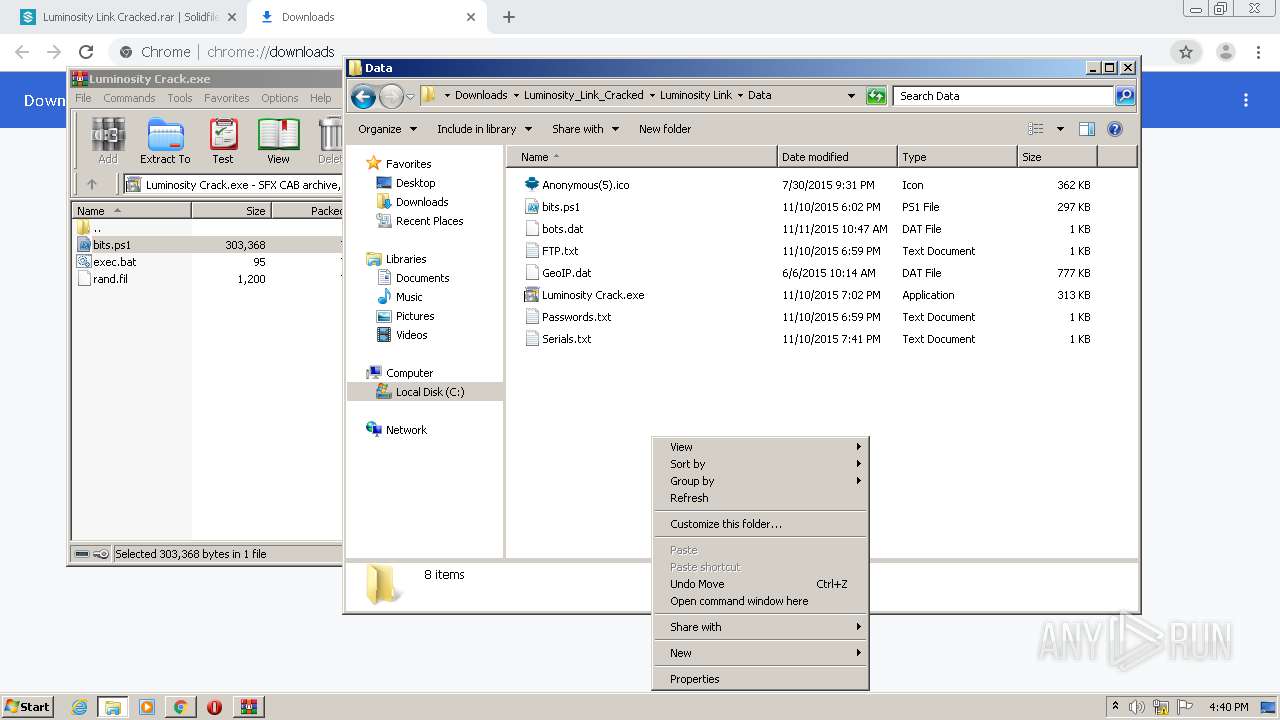Viewport: 1280px width, 720px height.
Task: Open a new Chrome tab
Action: 509,17
